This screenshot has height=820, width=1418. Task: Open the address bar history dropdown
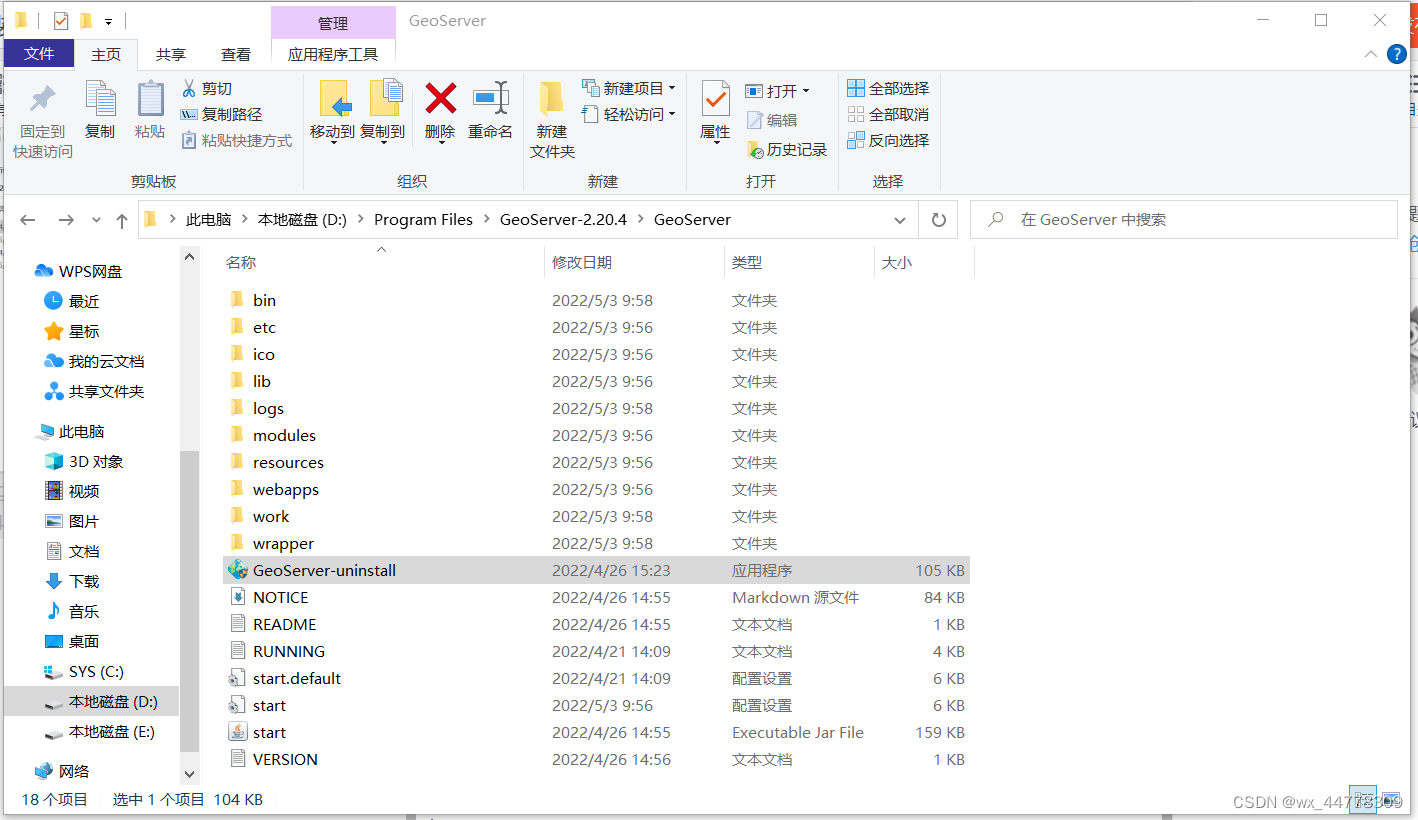tap(899, 220)
